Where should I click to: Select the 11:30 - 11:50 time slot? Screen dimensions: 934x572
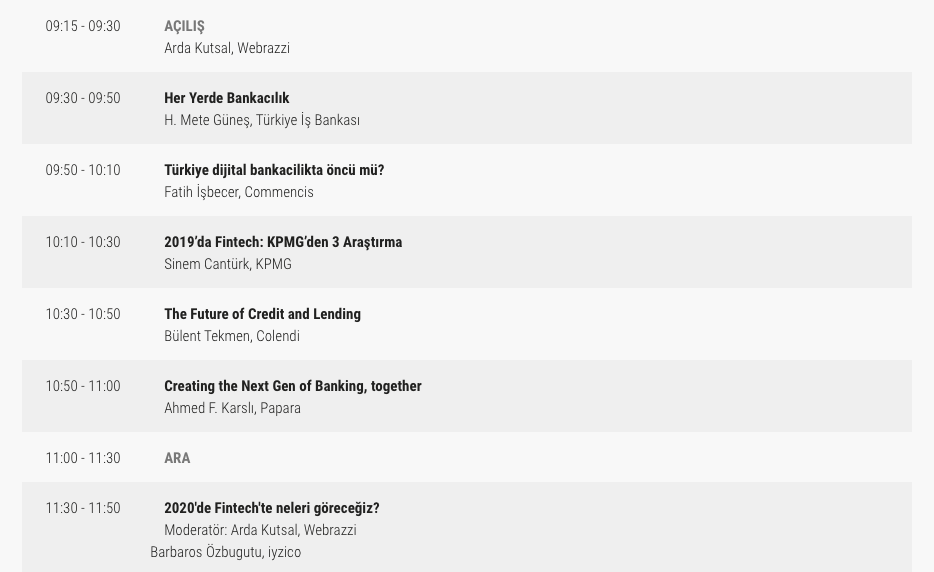(x=83, y=508)
